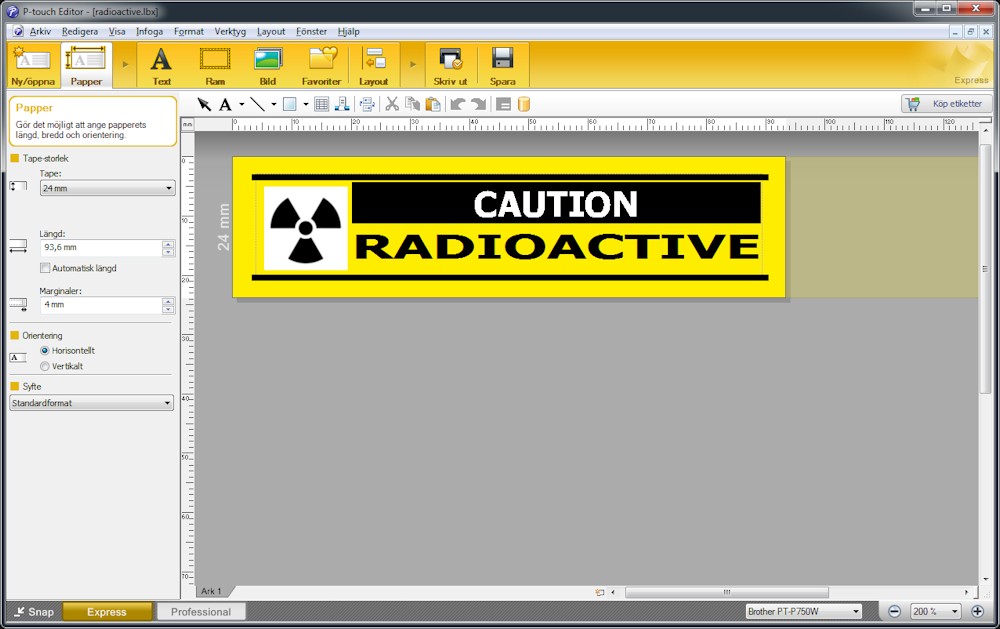The image size is (1000, 629).
Task: Expand the Syfte Standardformat dropdown
Action: click(x=91, y=403)
